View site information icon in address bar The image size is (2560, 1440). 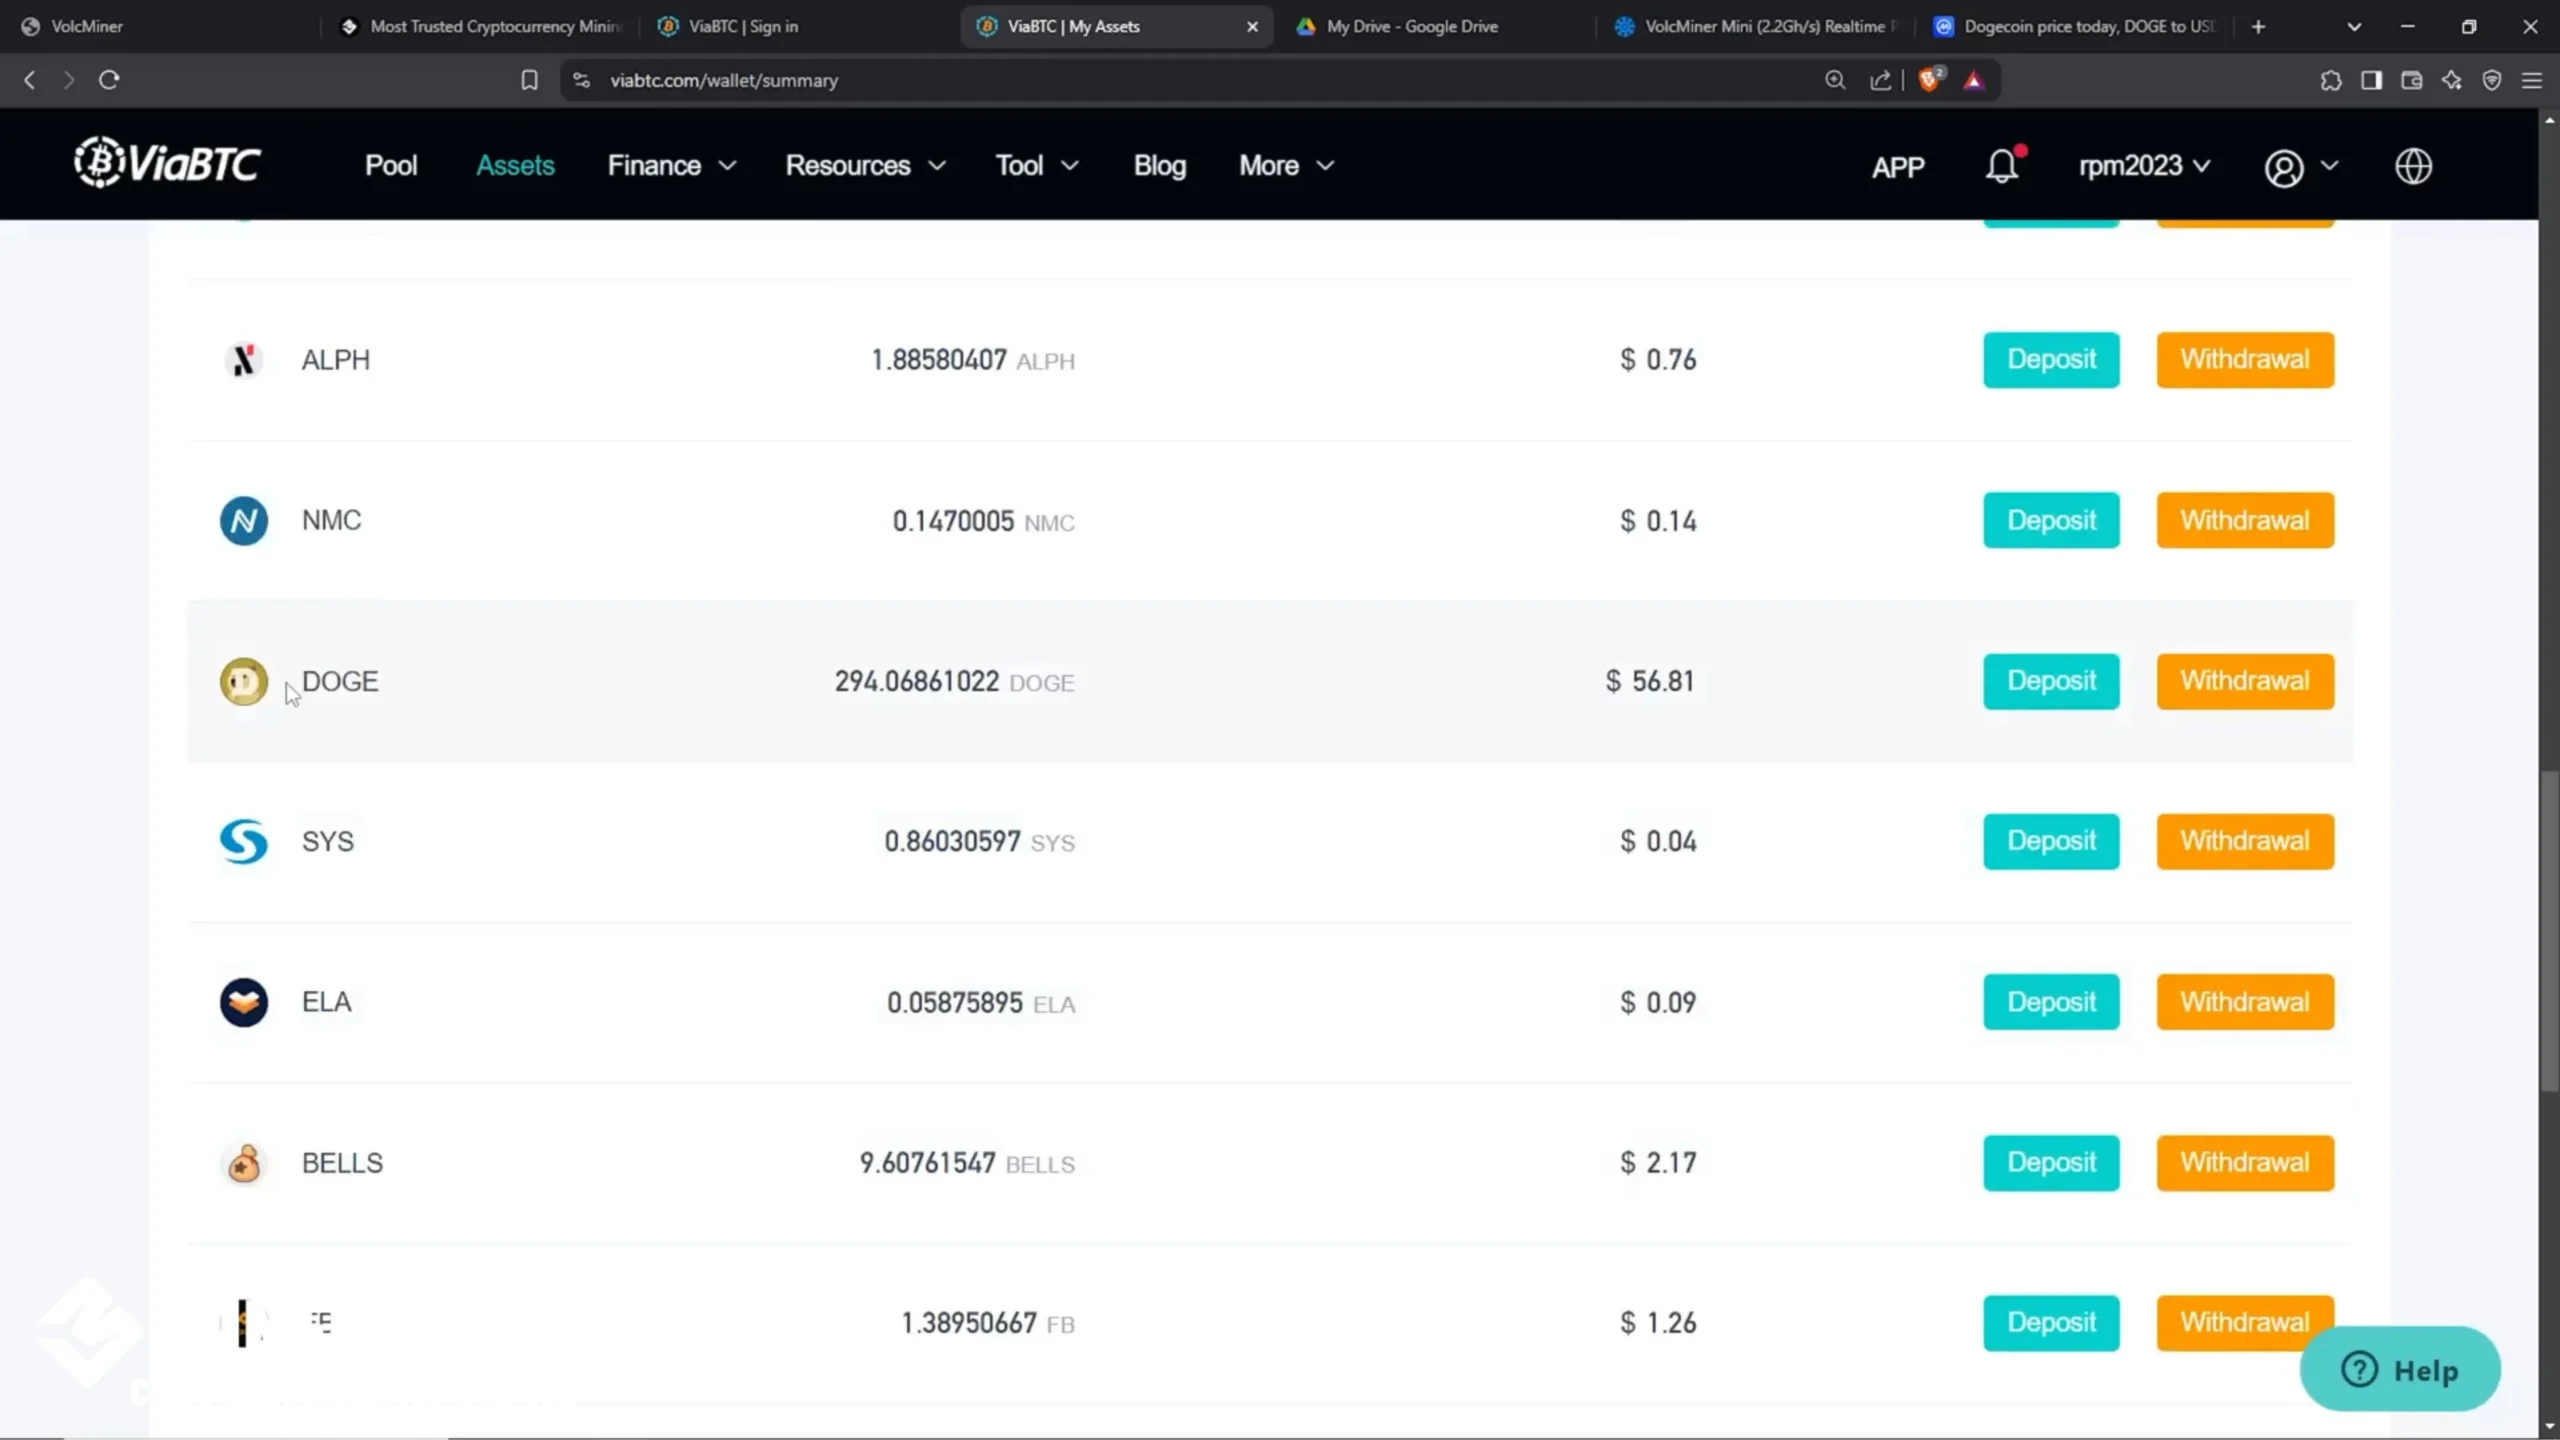pyautogui.click(x=581, y=80)
